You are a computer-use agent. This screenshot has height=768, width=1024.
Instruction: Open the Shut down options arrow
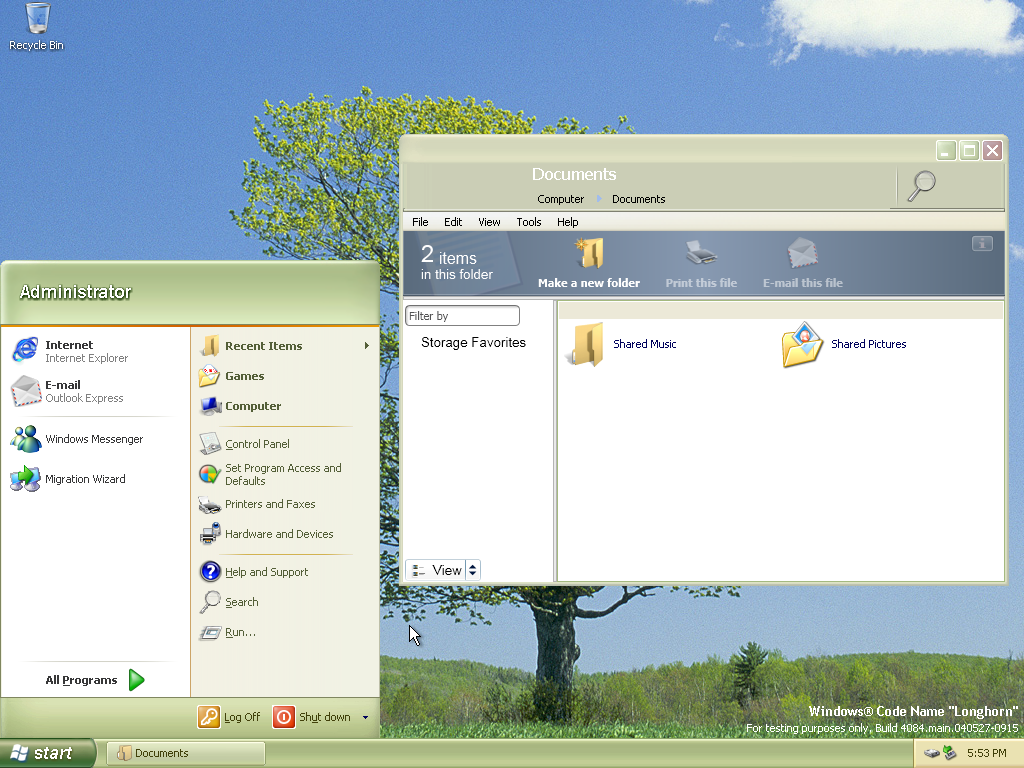365,717
